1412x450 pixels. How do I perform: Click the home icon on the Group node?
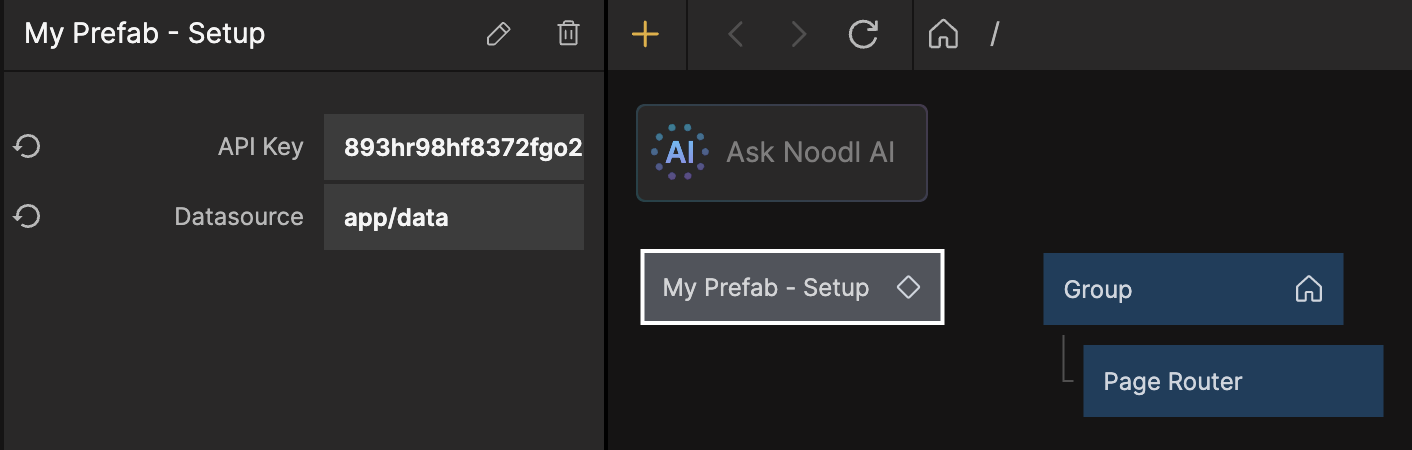[x=1308, y=289]
